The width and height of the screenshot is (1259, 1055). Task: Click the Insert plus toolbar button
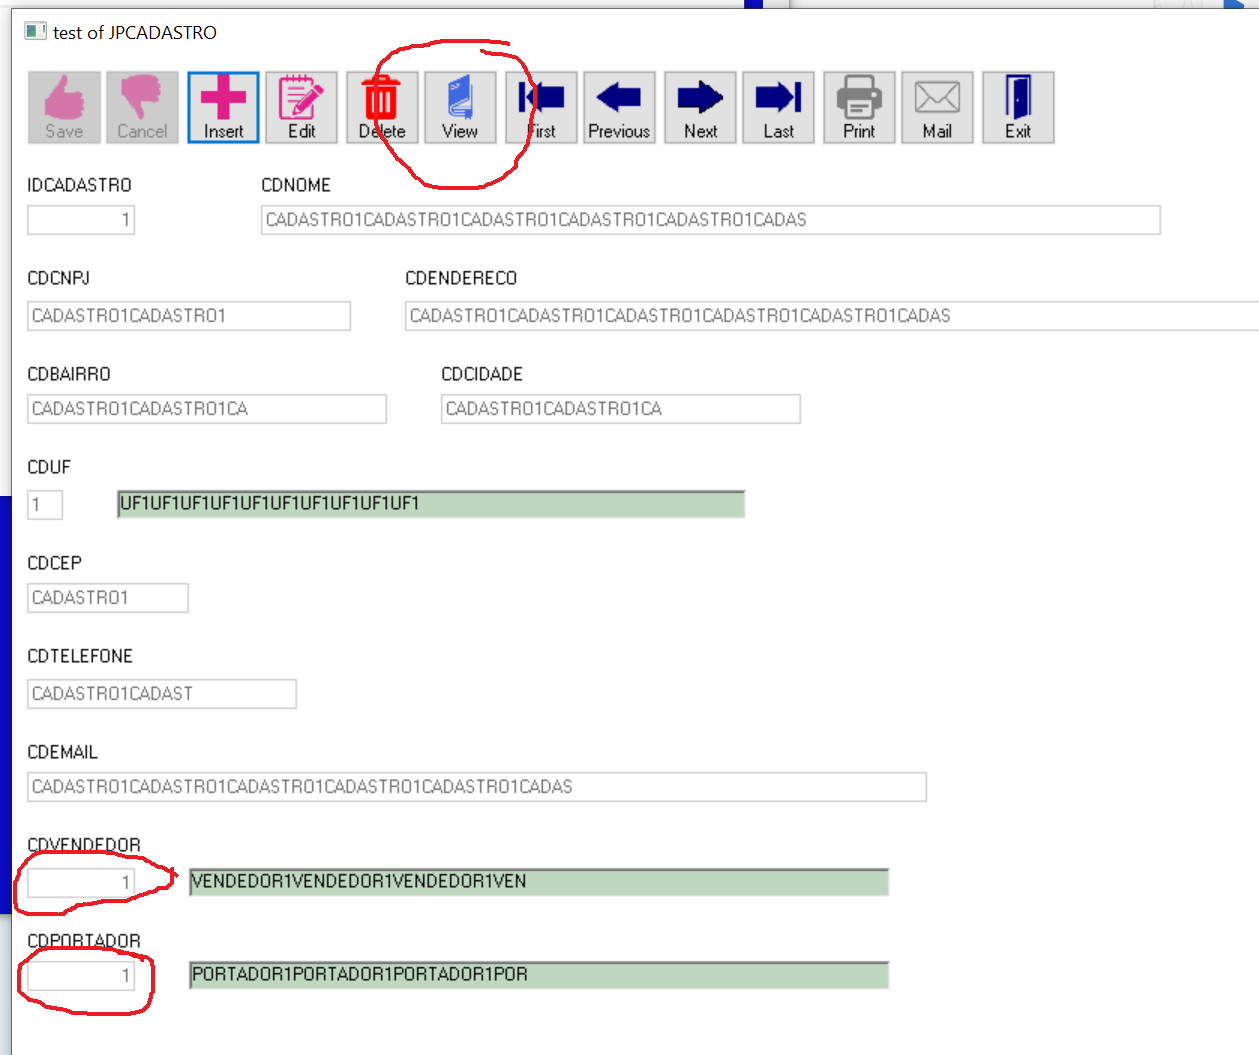[223, 107]
